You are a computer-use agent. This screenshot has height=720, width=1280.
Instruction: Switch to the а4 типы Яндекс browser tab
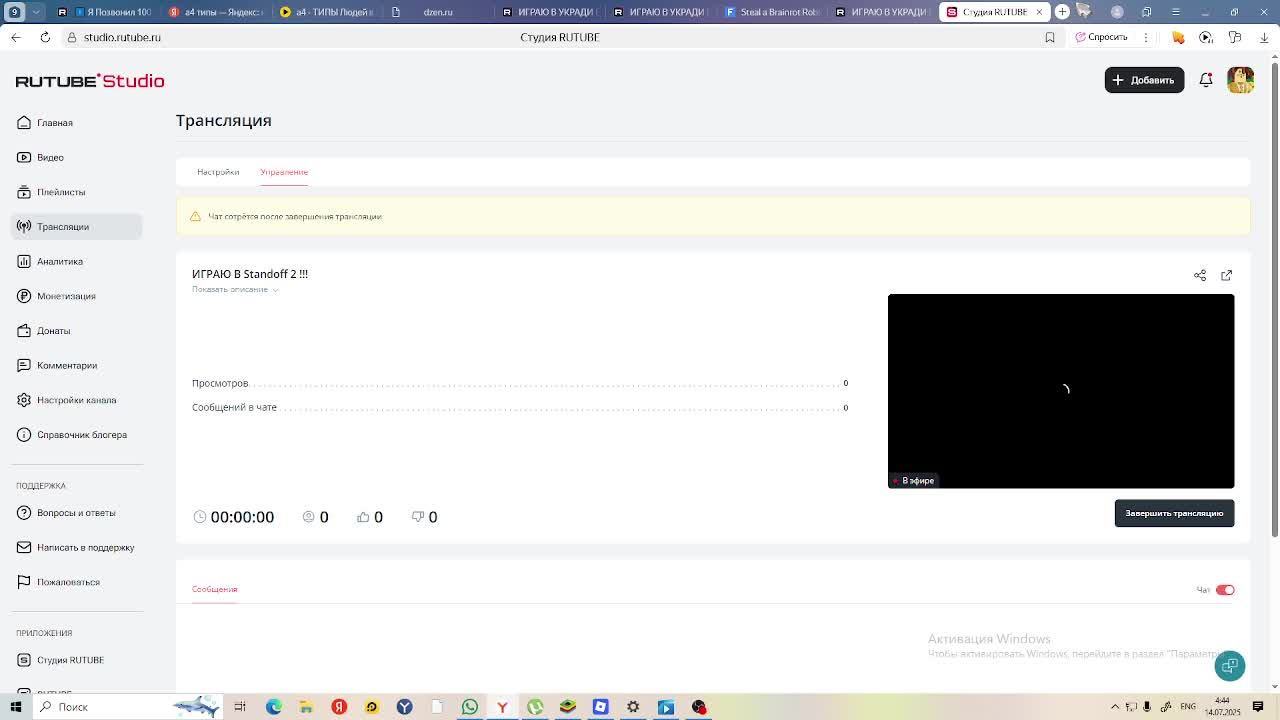click(216, 12)
